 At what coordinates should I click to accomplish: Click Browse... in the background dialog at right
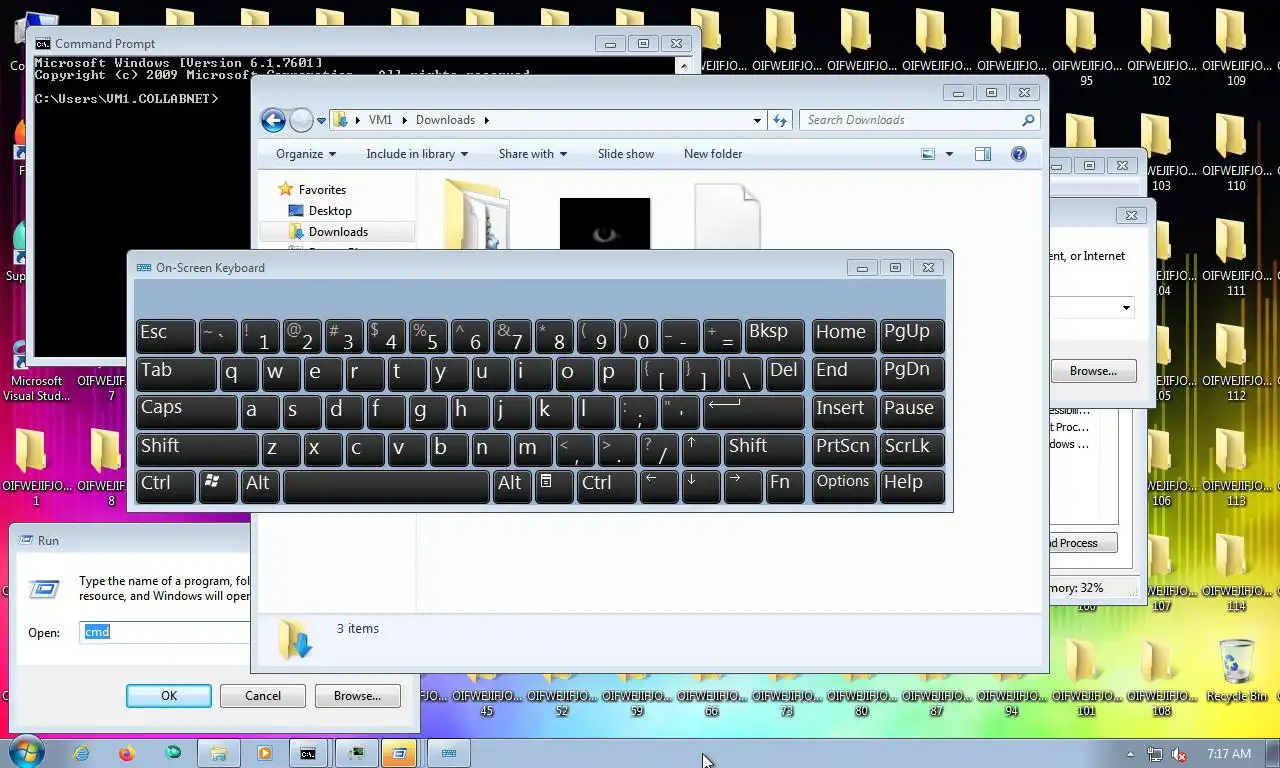(x=1093, y=371)
